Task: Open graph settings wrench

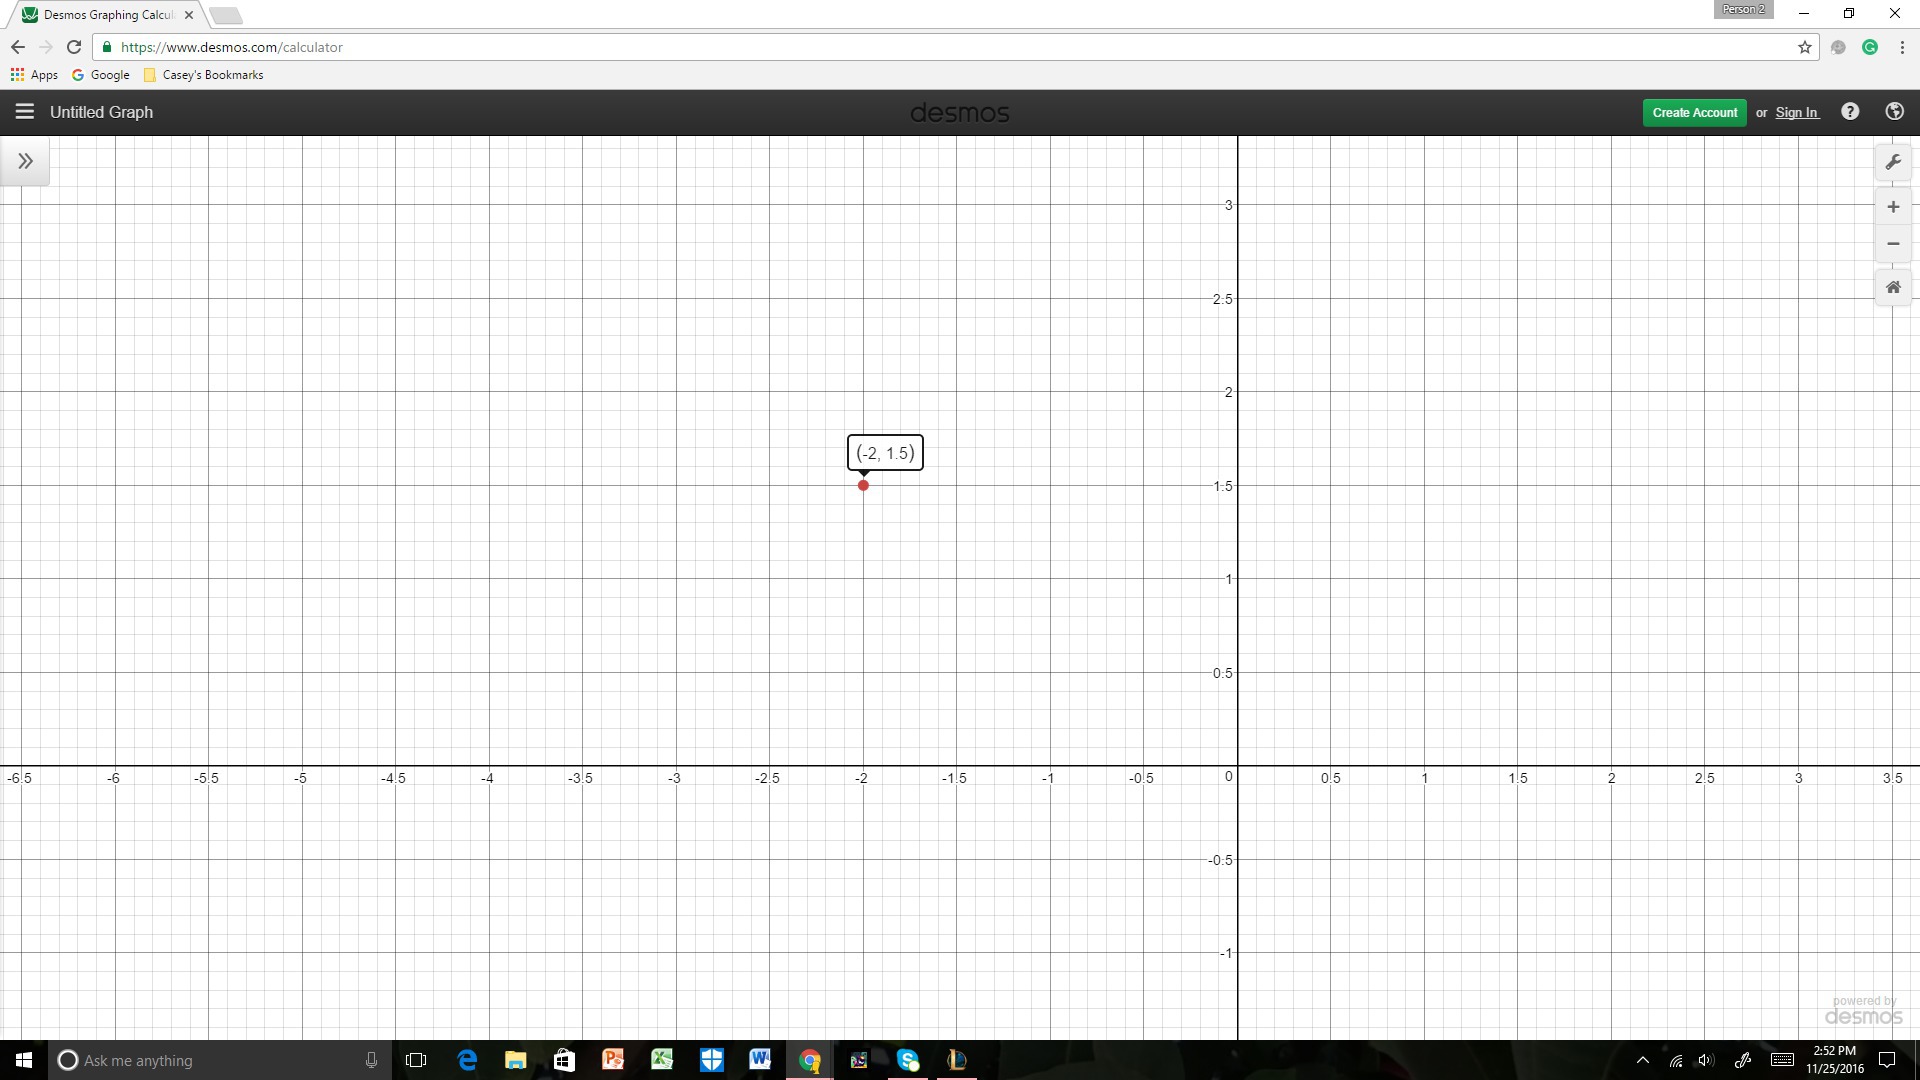Action: (x=1893, y=162)
